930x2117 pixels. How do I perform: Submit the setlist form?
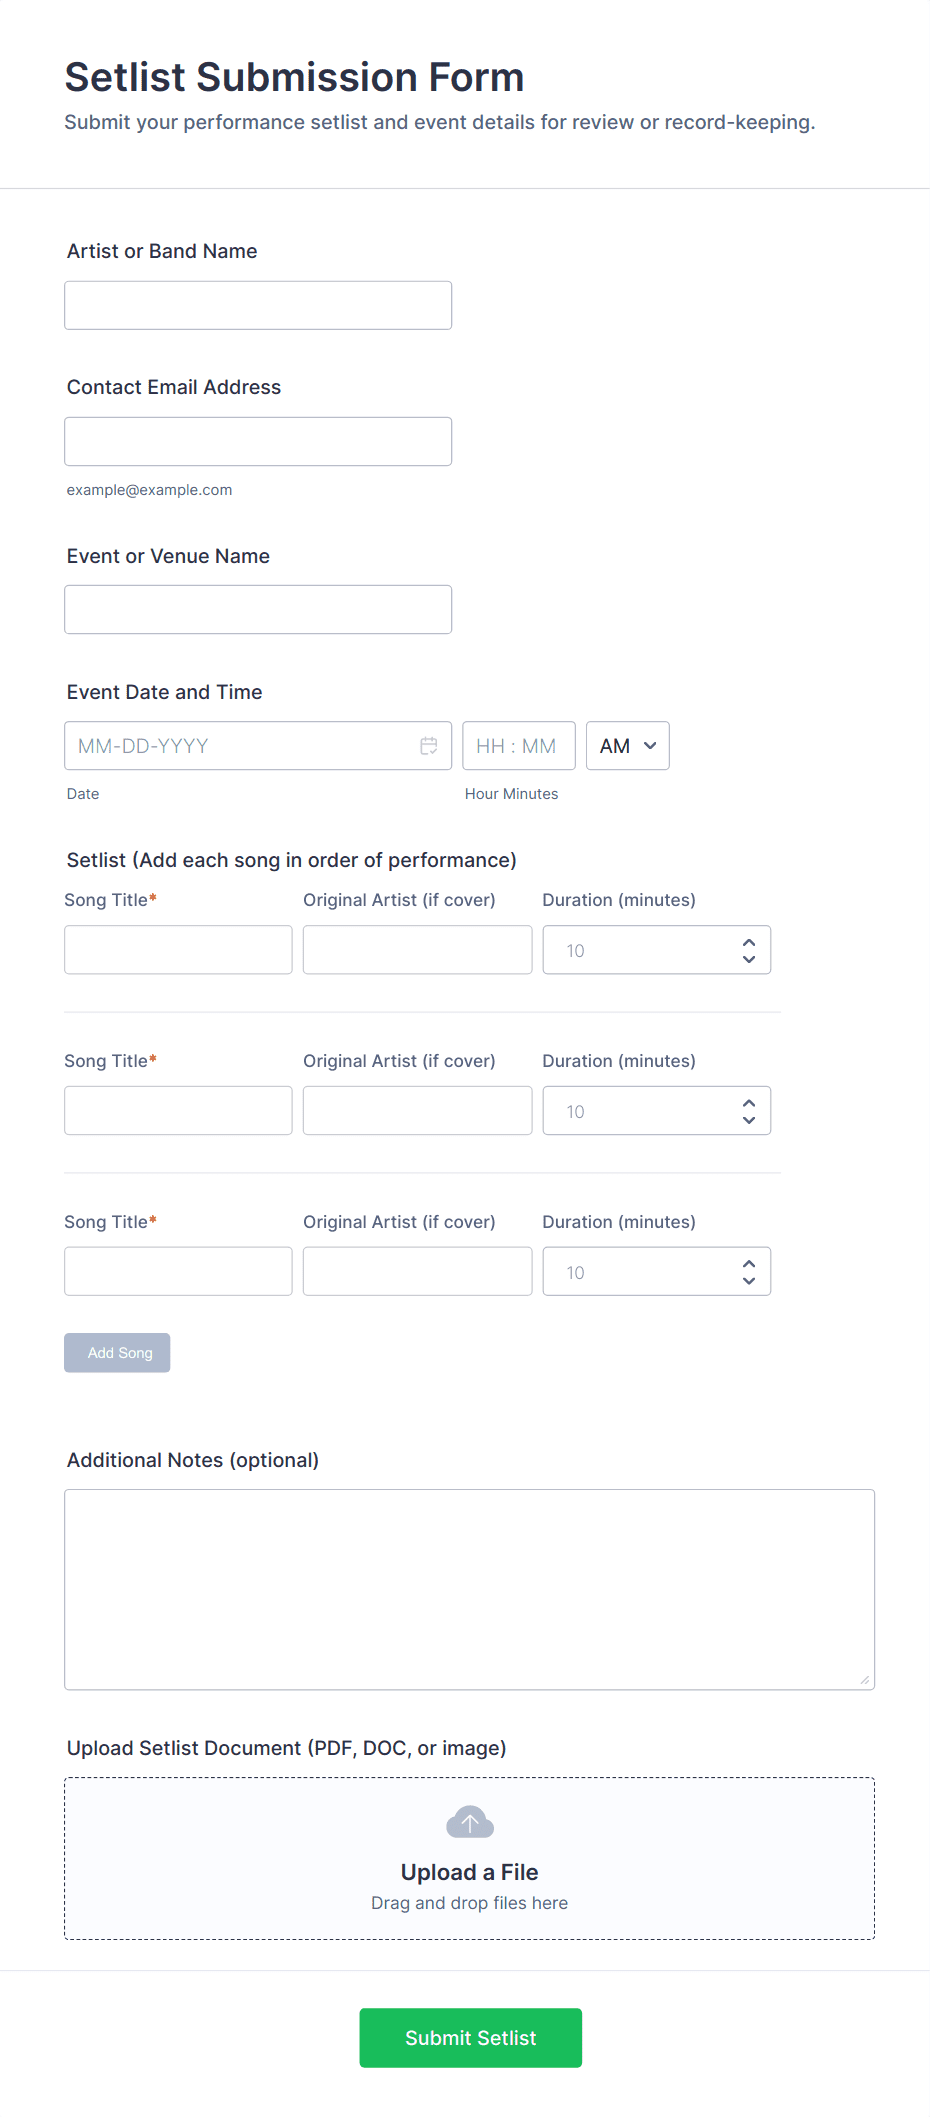470,2038
